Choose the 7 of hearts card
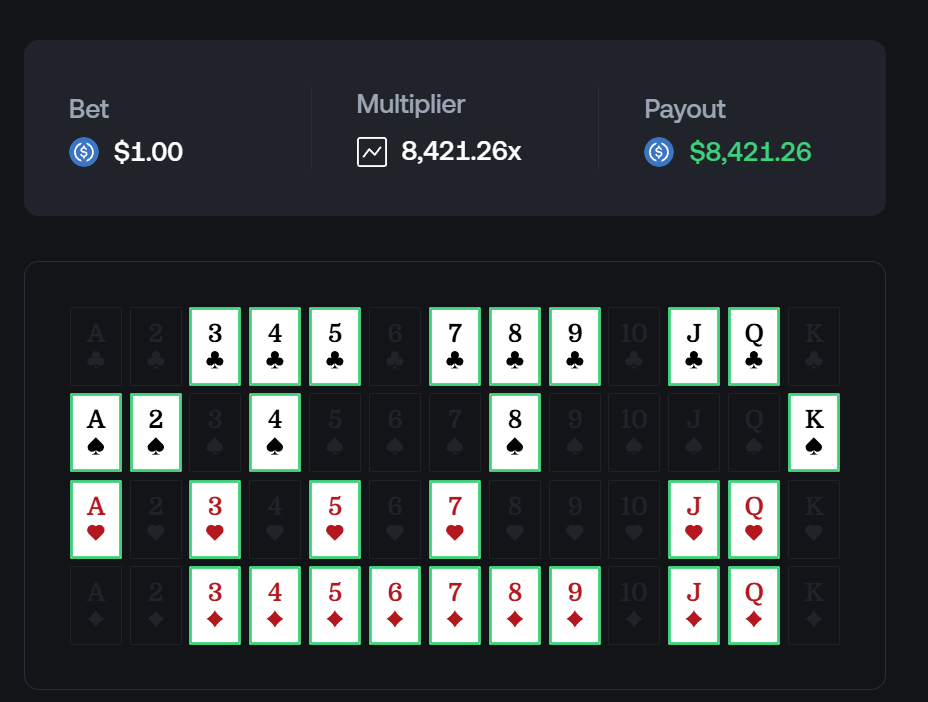Image resolution: width=928 pixels, height=702 pixels. coord(455,520)
